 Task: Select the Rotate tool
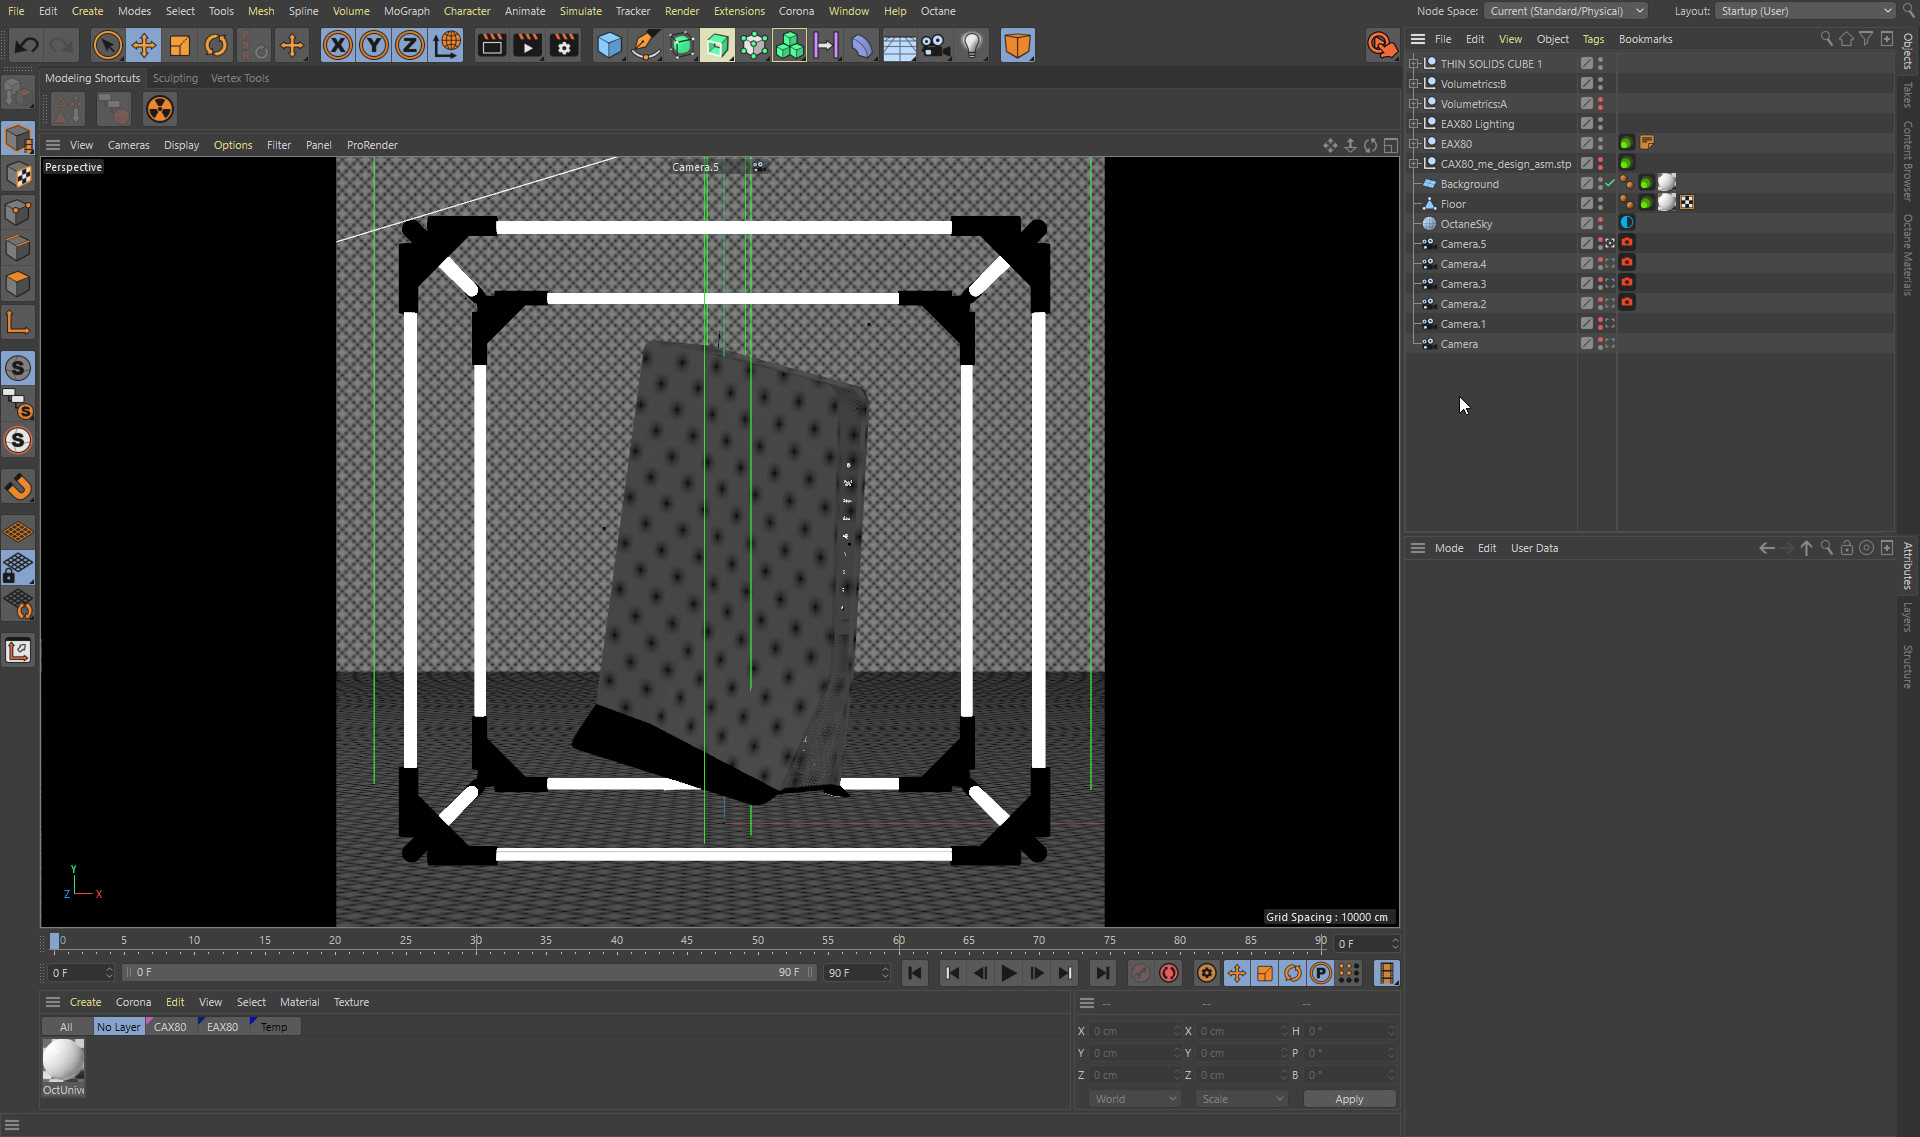point(216,45)
